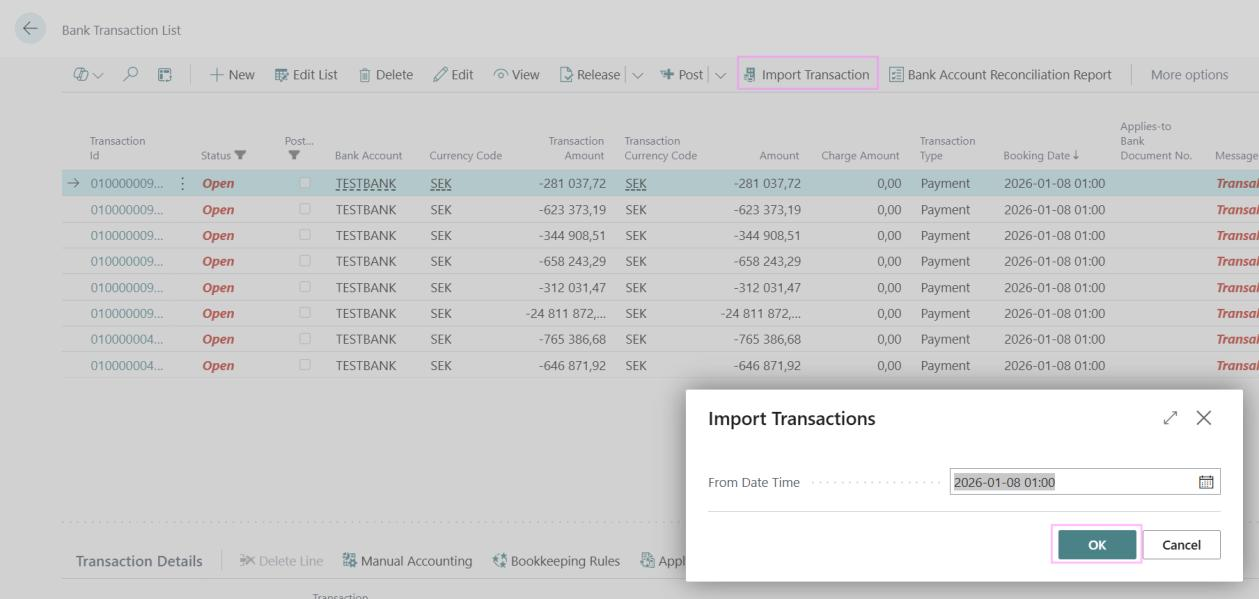Open the Applies-to Bank Document No. header menu
This screenshot has height=599, width=1259.
[1156, 141]
